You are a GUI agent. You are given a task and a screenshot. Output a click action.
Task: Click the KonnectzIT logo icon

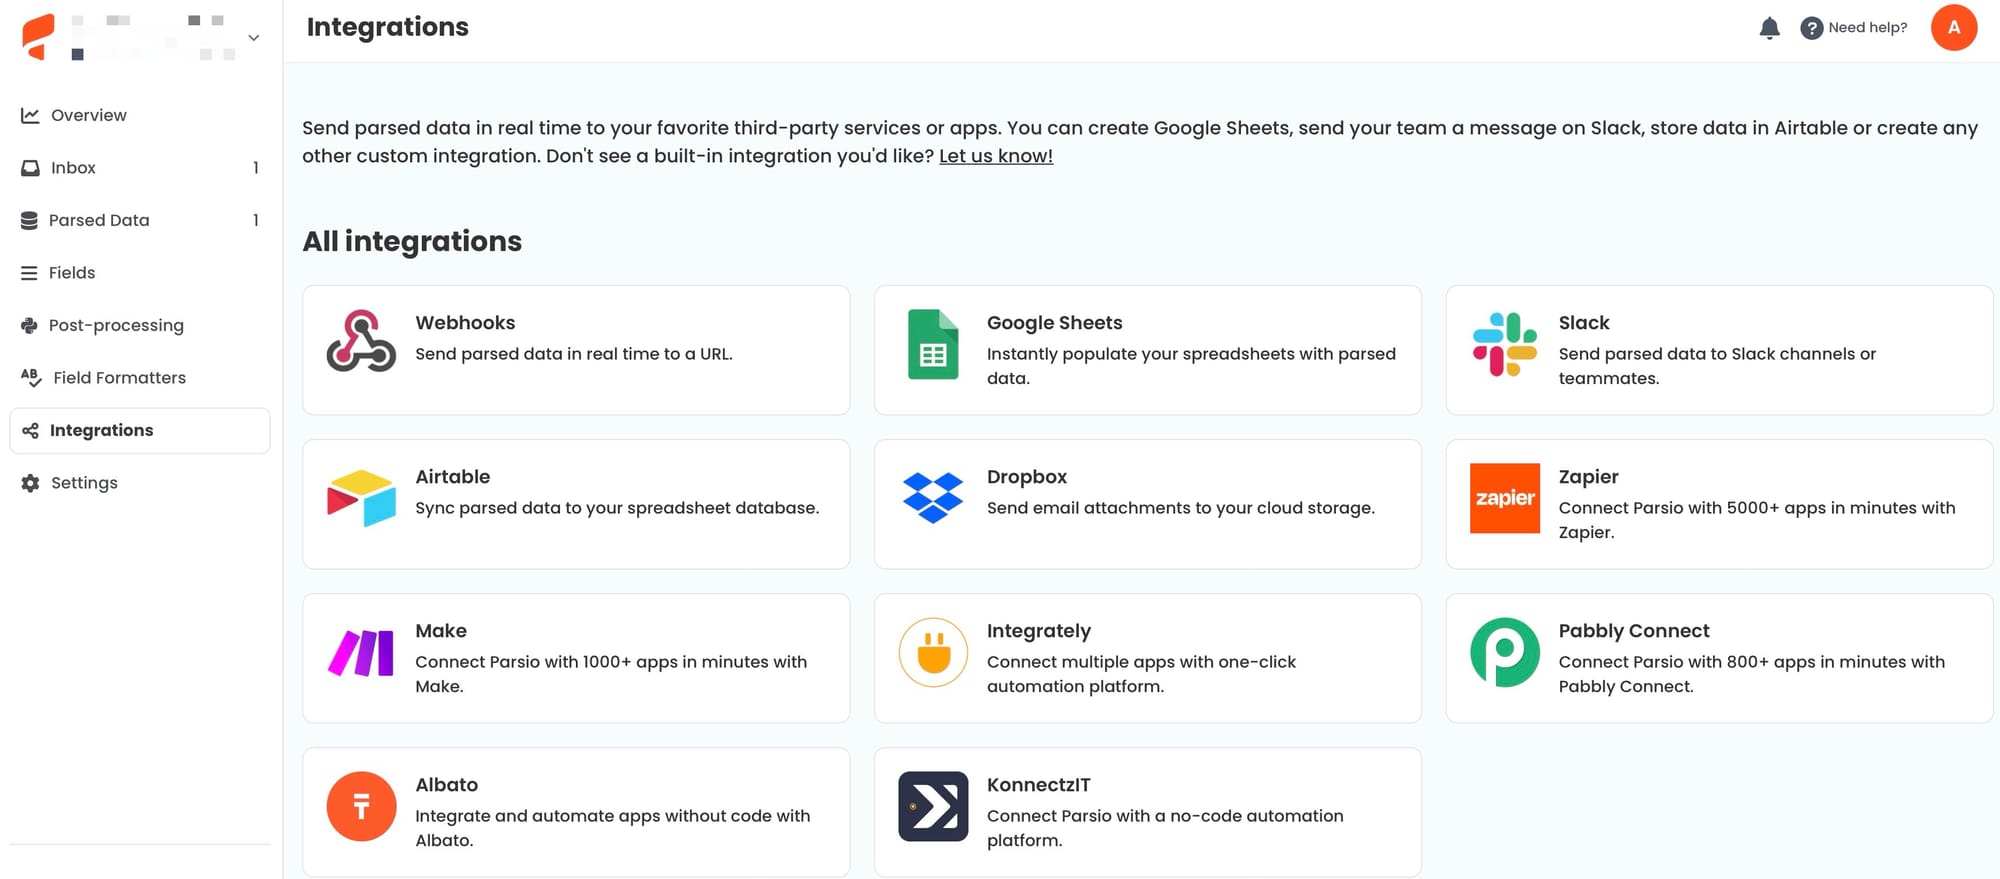click(x=932, y=806)
